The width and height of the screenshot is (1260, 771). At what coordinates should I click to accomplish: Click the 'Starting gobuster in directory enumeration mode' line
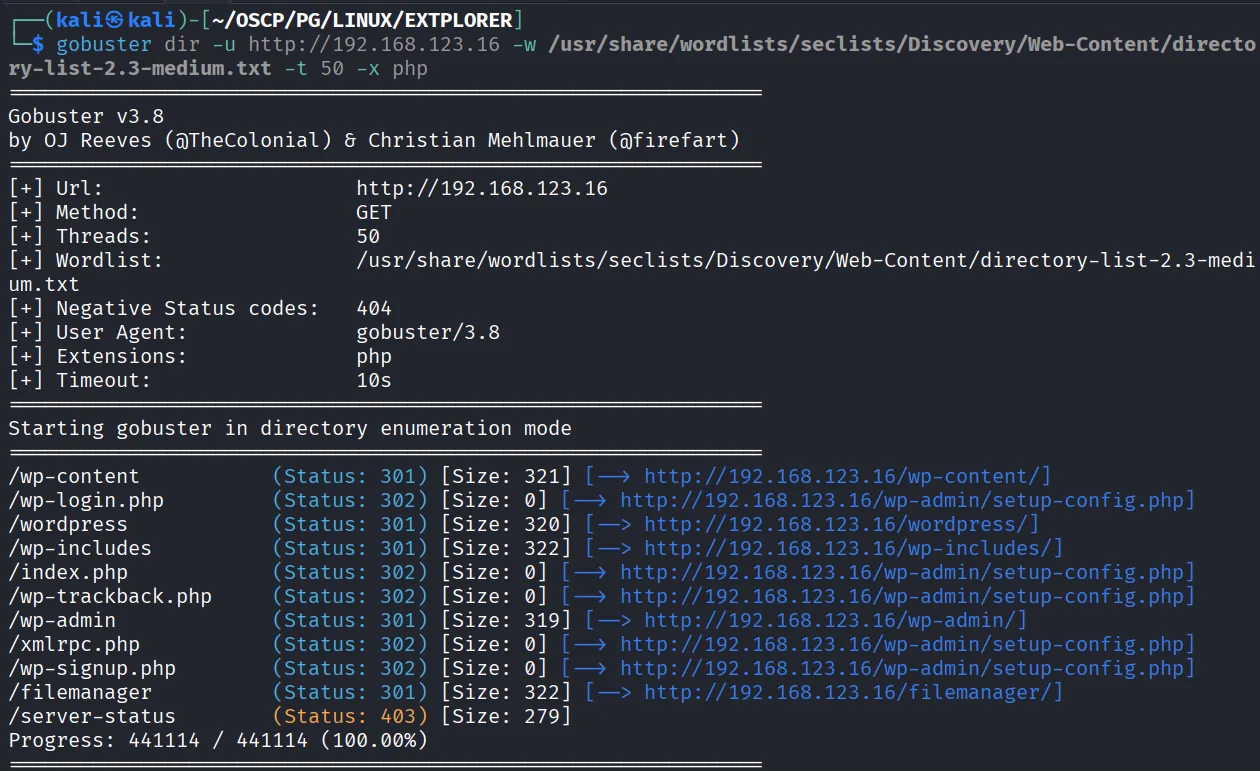pyautogui.click(x=290, y=428)
